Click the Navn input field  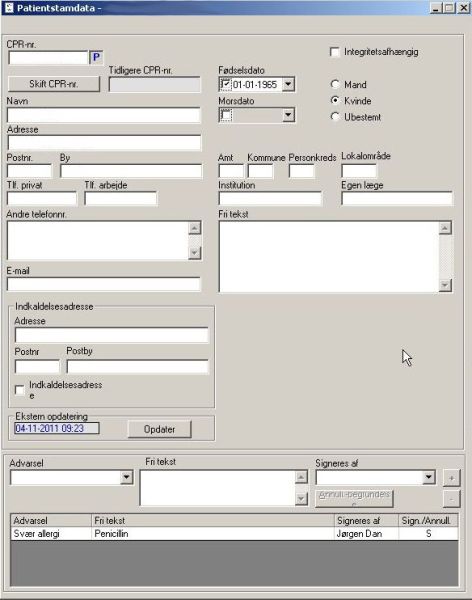pyautogui.click(x=104, y=115)
